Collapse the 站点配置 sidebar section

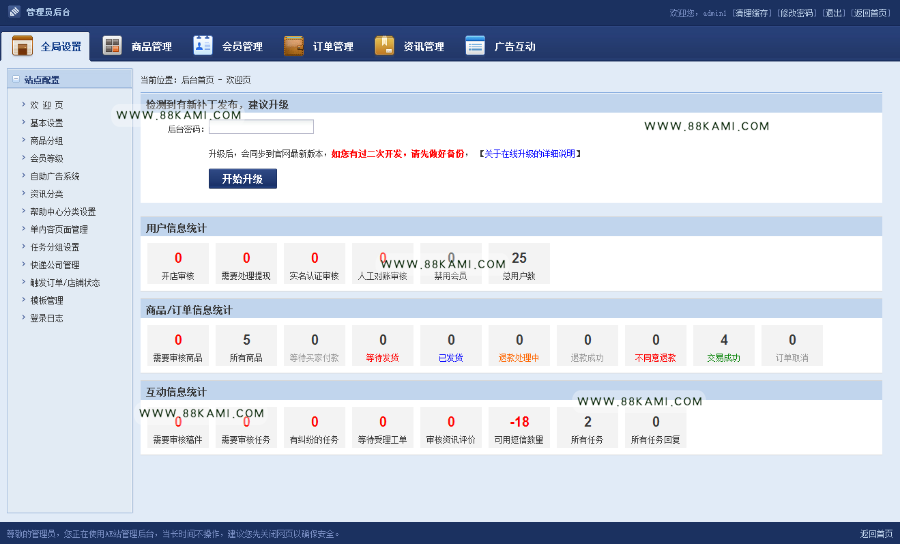pos(16,79)
